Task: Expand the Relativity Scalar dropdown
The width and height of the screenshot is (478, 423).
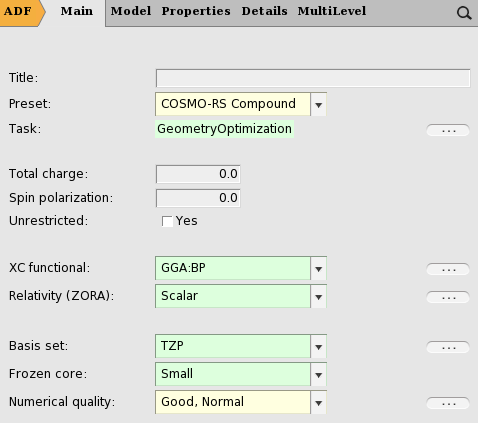Action: (x=241, y=296)
